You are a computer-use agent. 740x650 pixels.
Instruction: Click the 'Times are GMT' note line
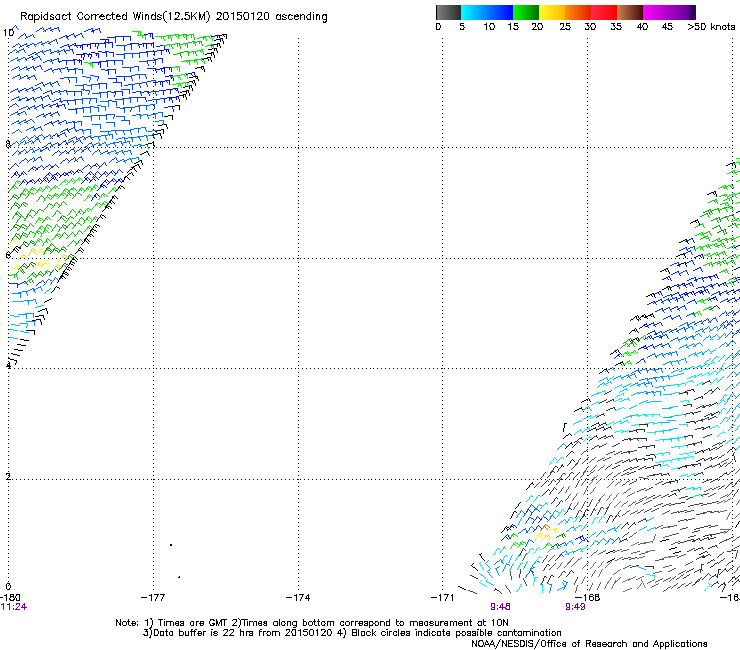(312, 623)
